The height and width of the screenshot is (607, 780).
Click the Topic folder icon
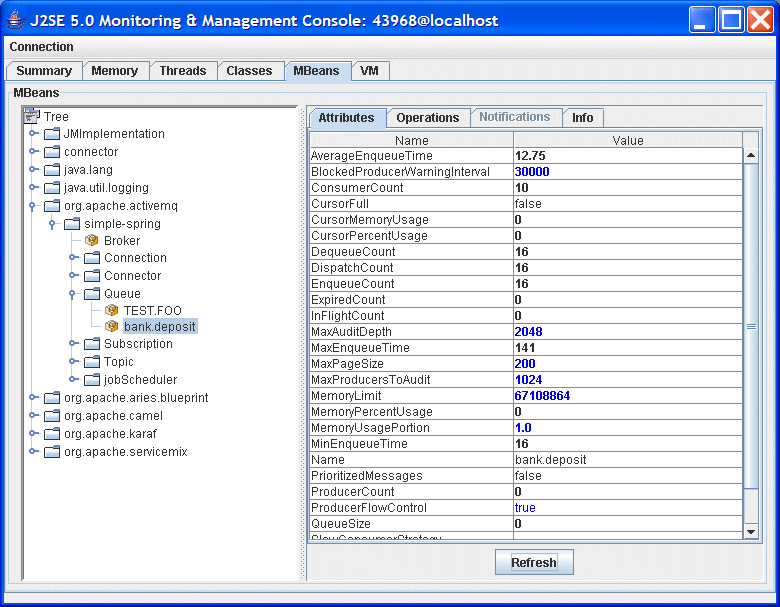tap(92, 362)
